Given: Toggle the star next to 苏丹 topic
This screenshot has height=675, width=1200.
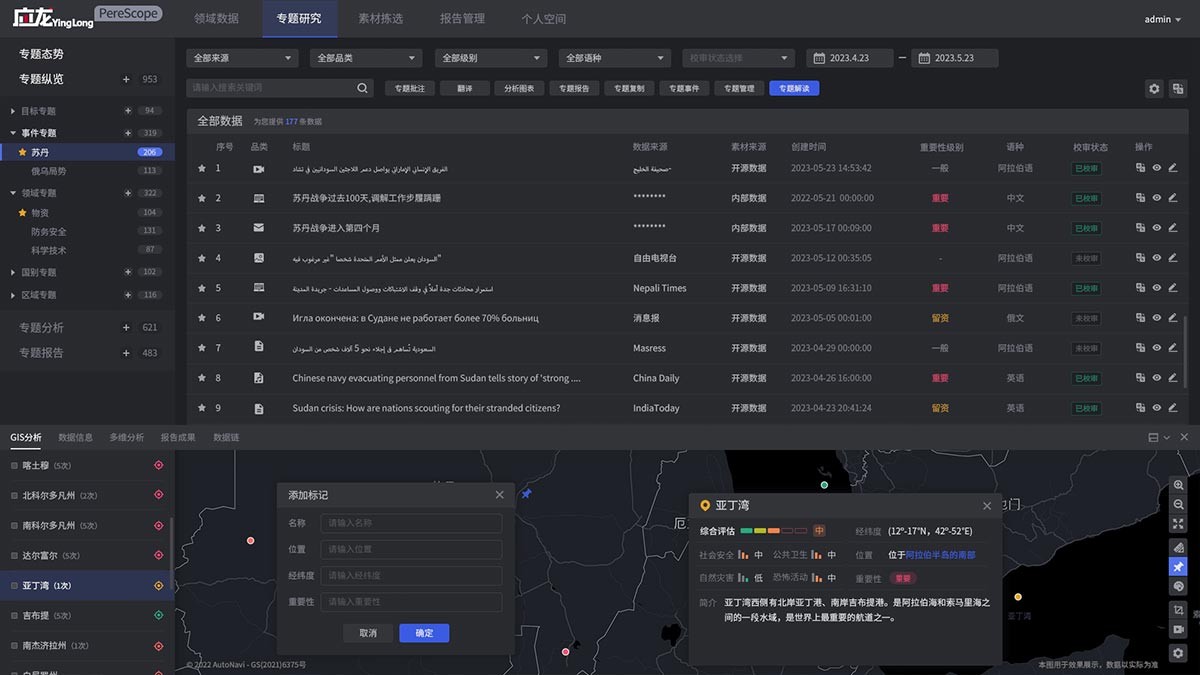Looking at the screenshot, I should click(23, 153).
